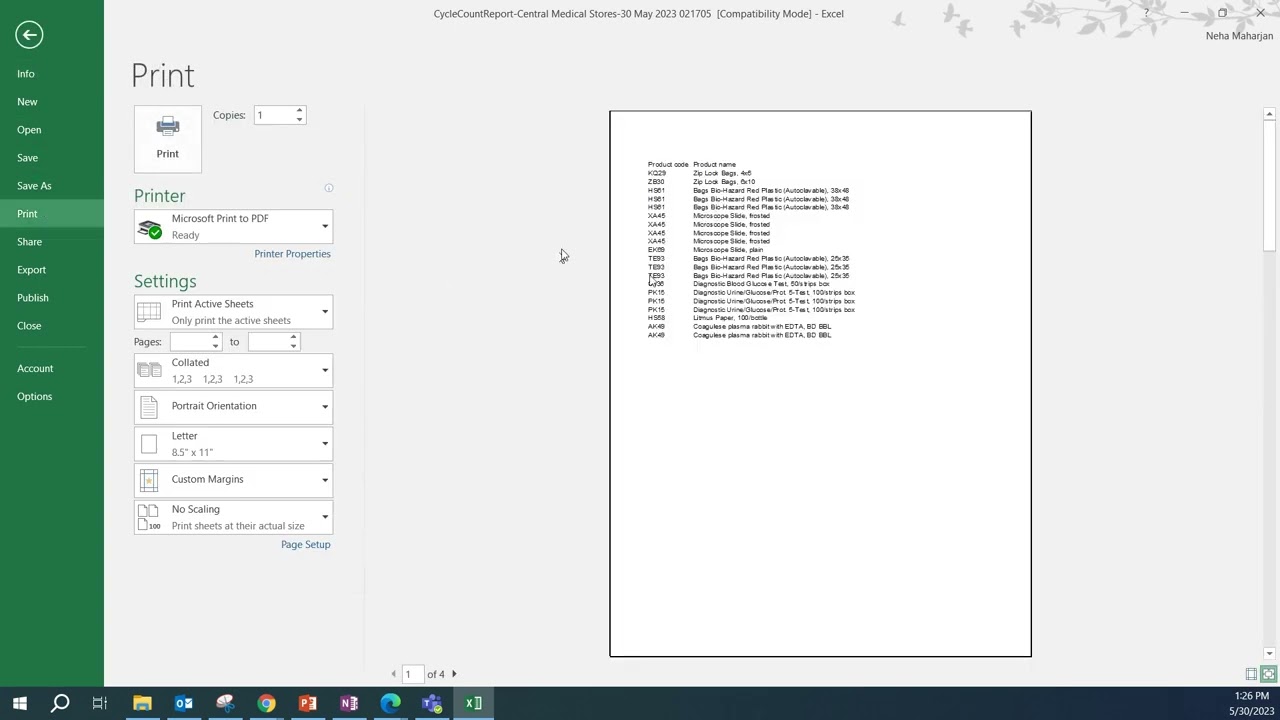Go to previous preview page arrow

393,674
